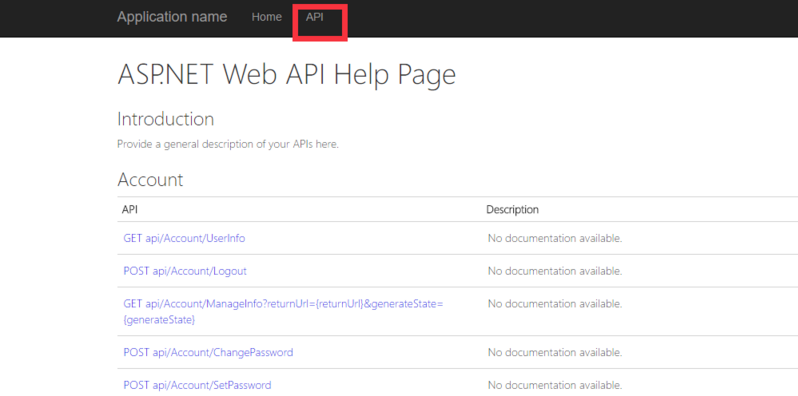Click the description cell for ChangePassword row

click(555, 352)
